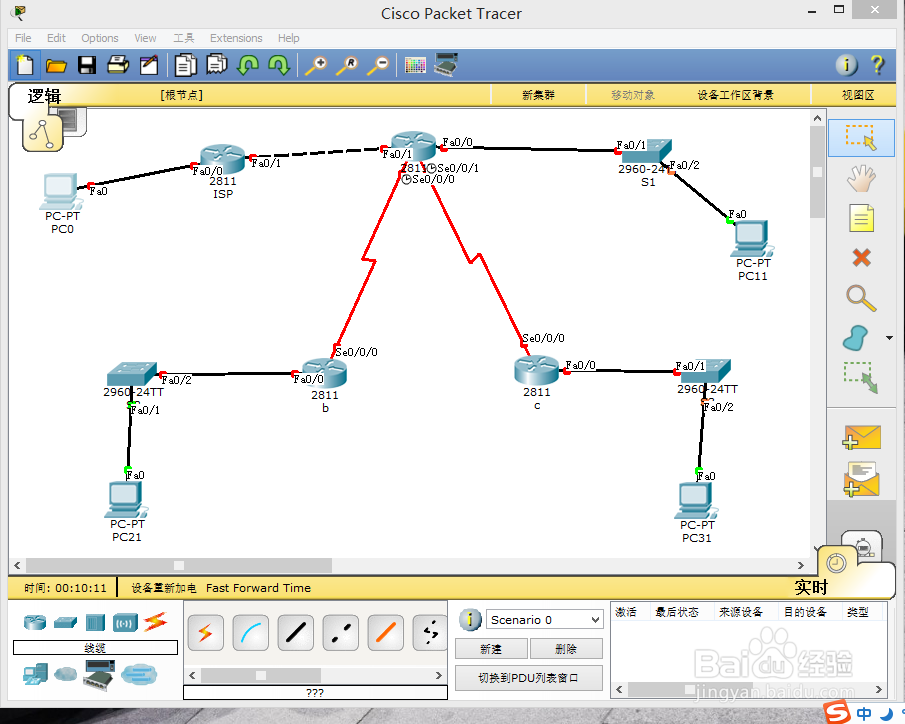The height and width of the screenshot is (724, 905).
Task: Add a complex PDU with the open envelope icon
Action: point(861,479)
